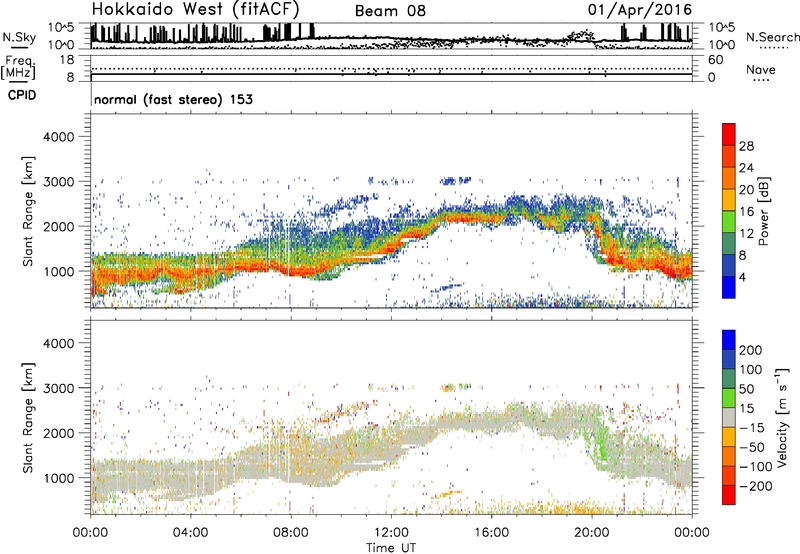Screen dimensions: 800x554
Task: Click the 'Power [dB]' colorbar label
Action: pyautogui.click(x=763, y=211)
